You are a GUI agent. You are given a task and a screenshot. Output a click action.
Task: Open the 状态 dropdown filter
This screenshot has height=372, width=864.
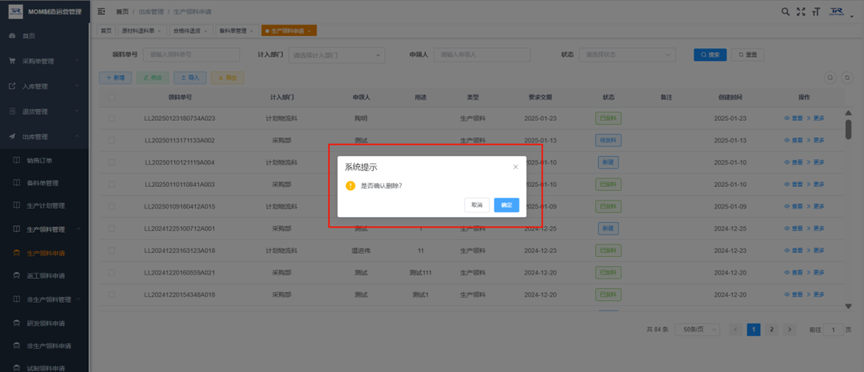(627, 55)
